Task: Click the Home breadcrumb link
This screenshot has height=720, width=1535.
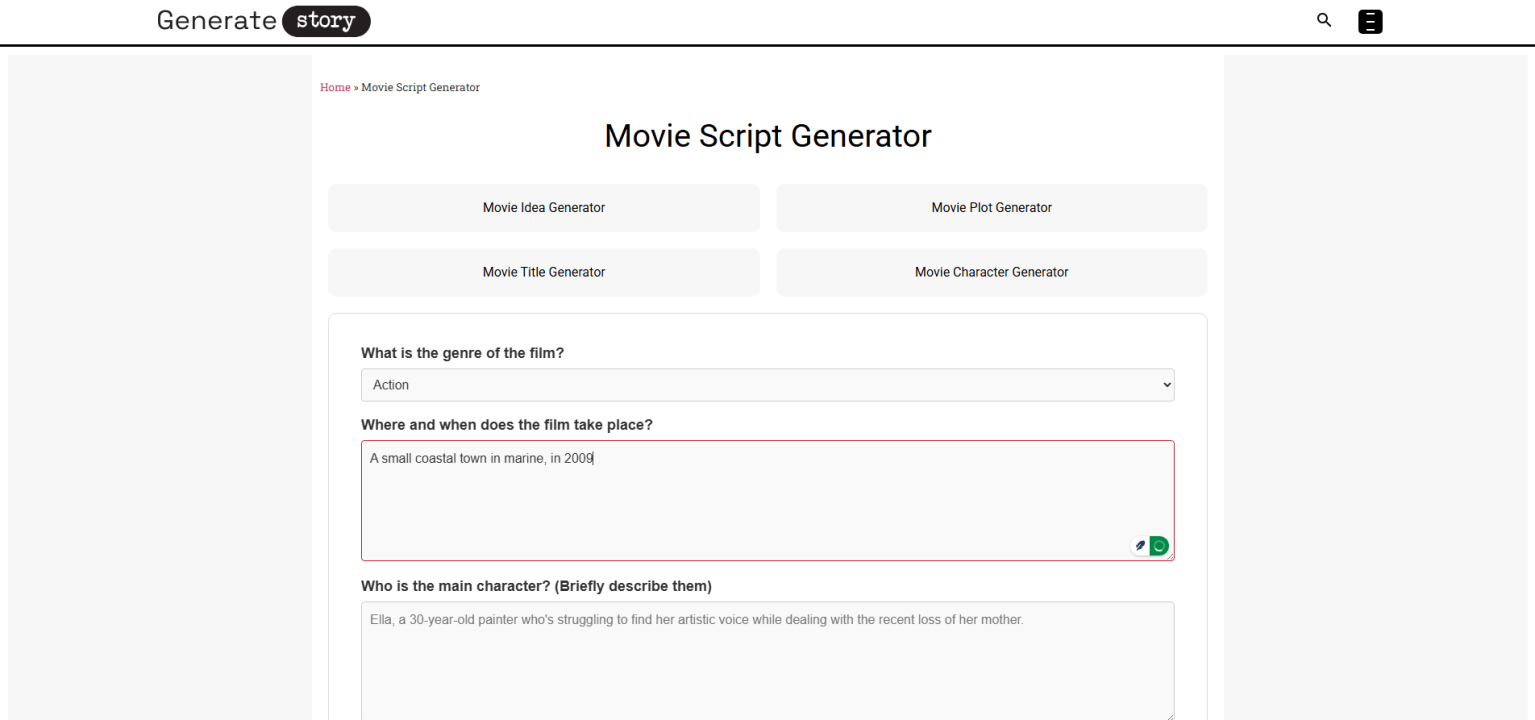Action: (x=335, y=87)
